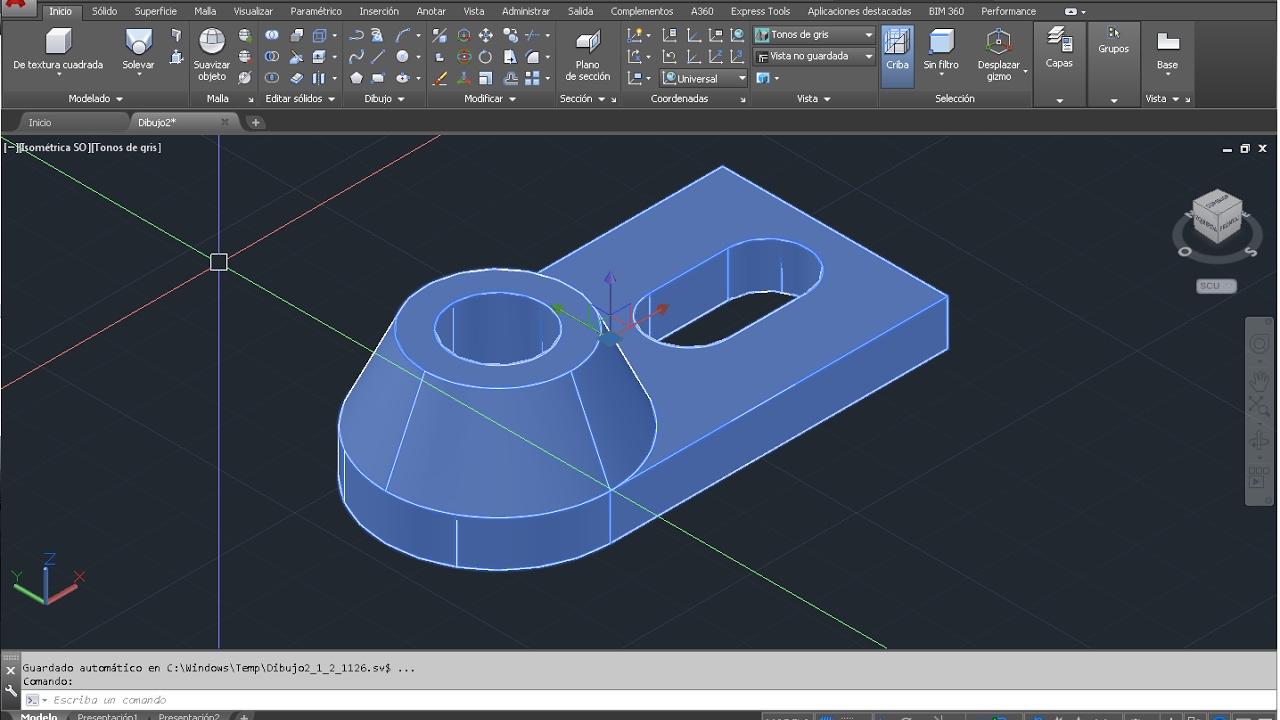
Task: Go to the Visualizar ribbon tab
Action: [253, 11]
